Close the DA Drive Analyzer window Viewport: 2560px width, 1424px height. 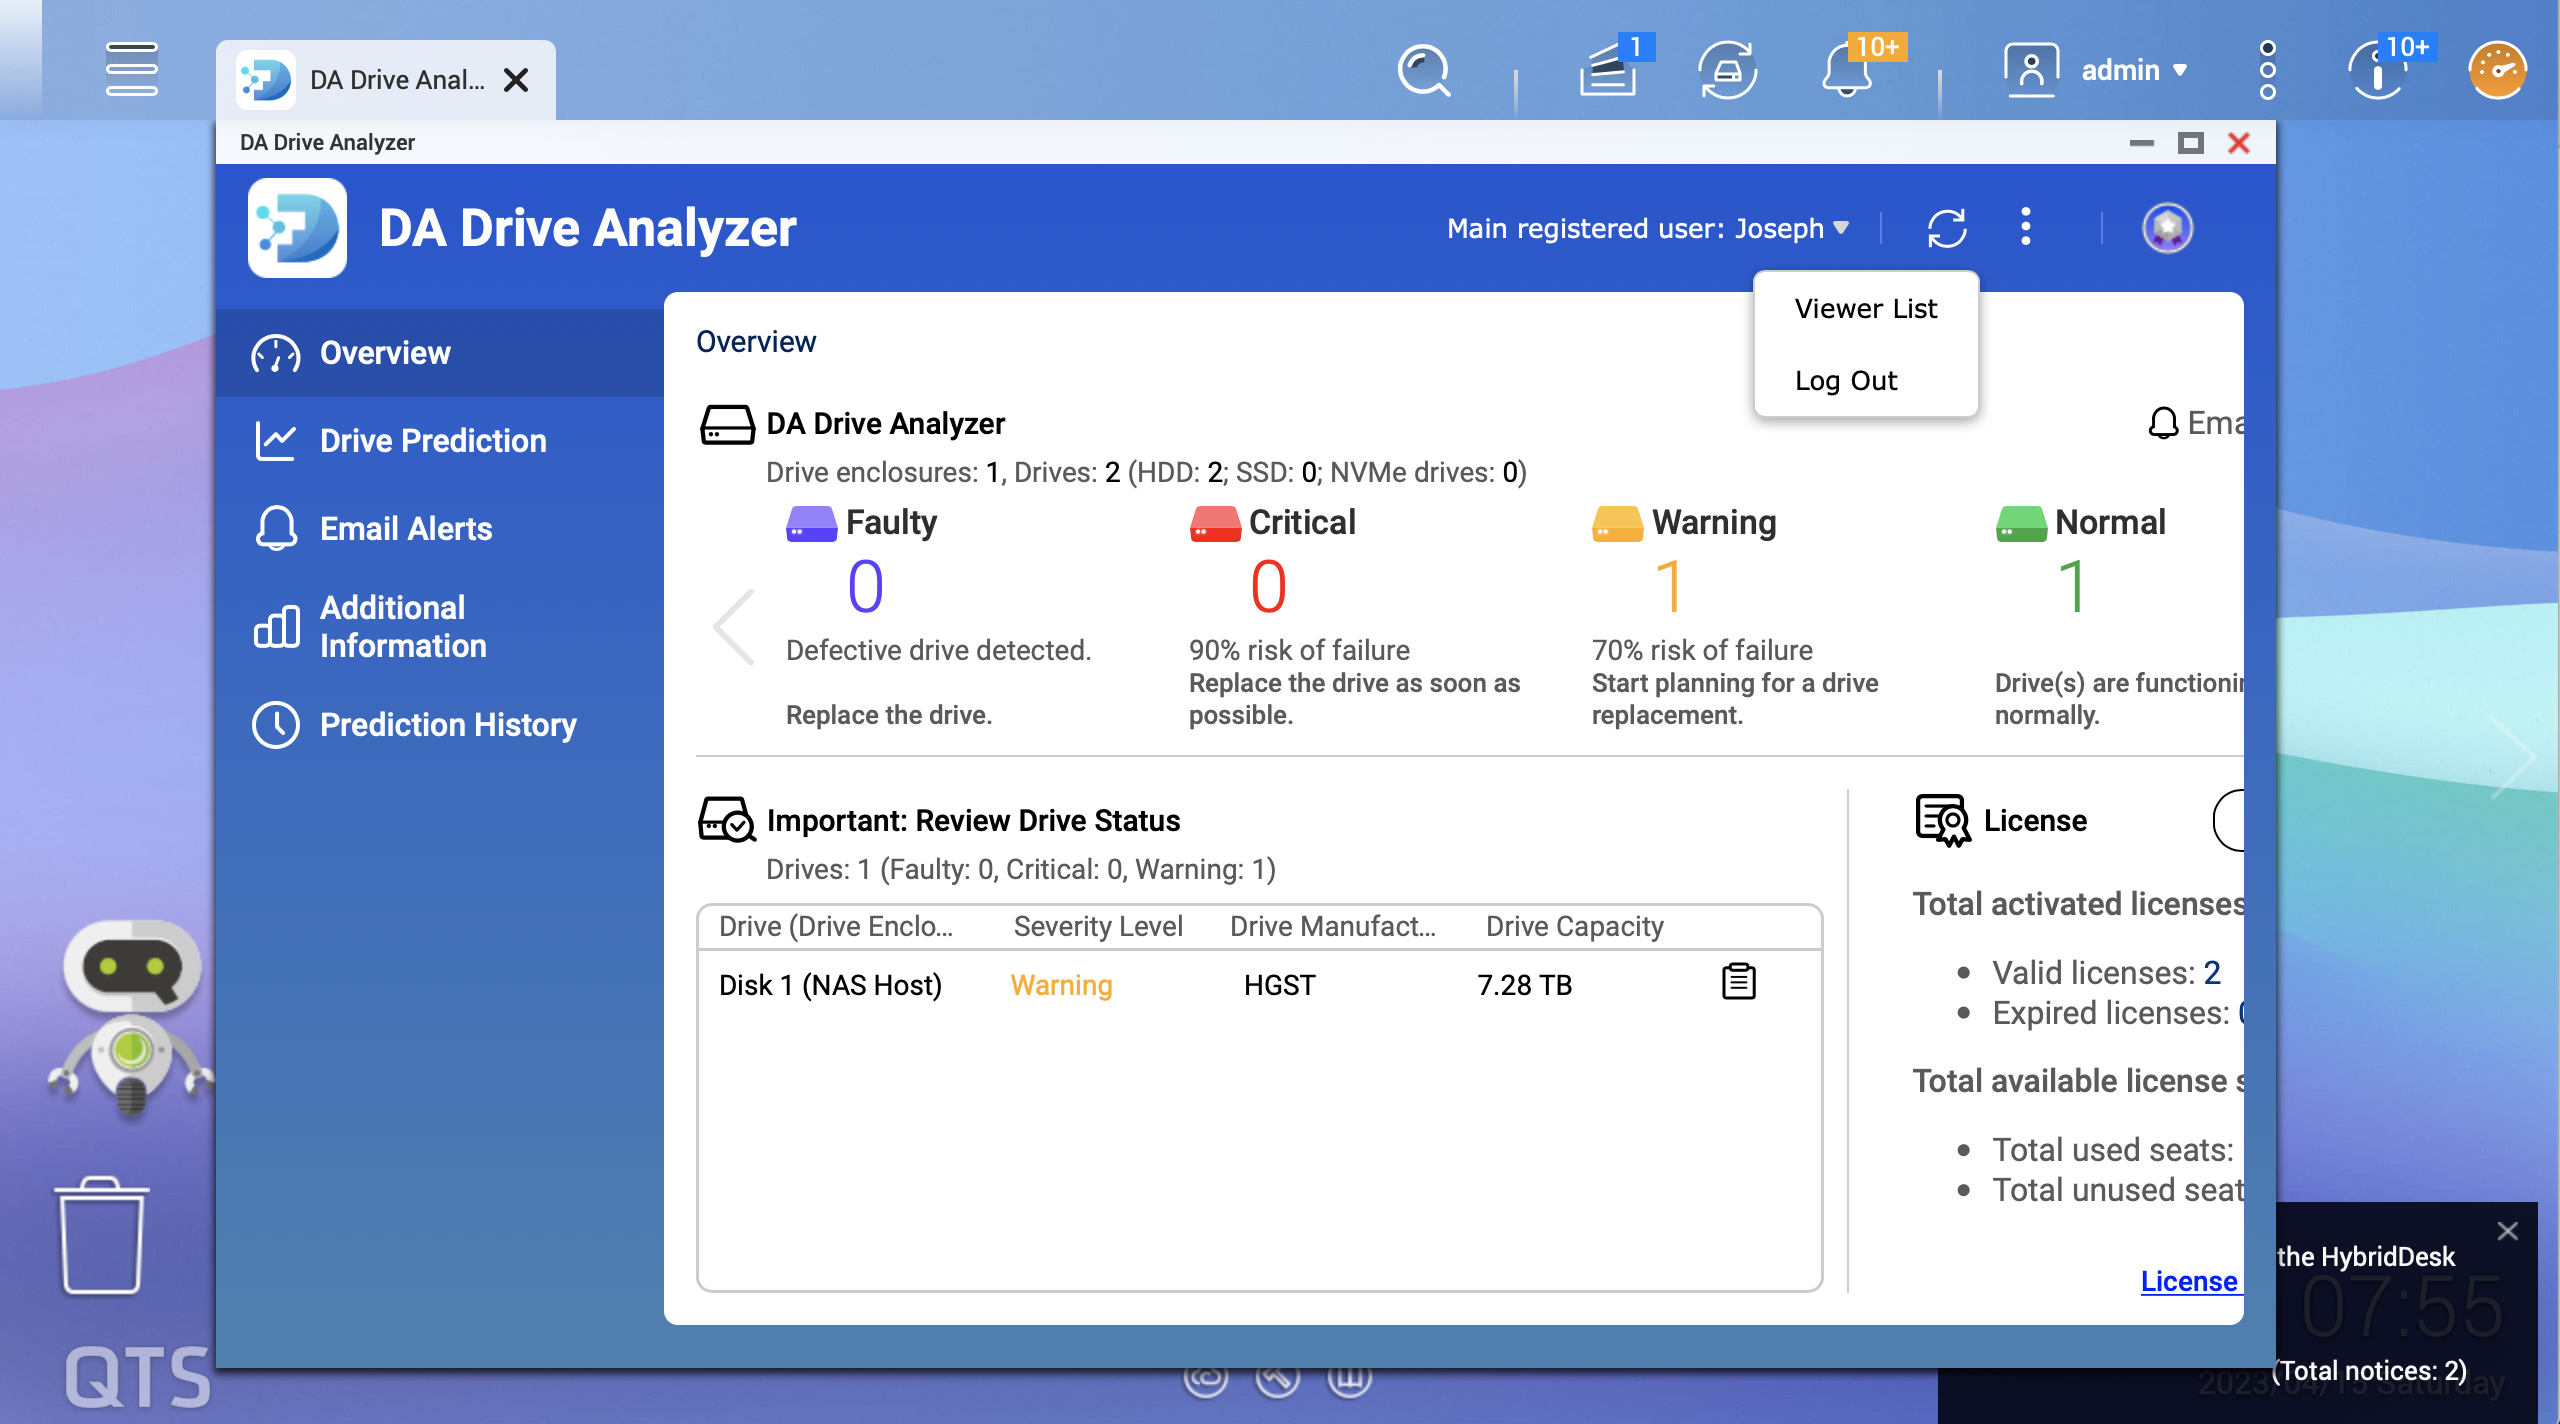[x=2239, y=143]
